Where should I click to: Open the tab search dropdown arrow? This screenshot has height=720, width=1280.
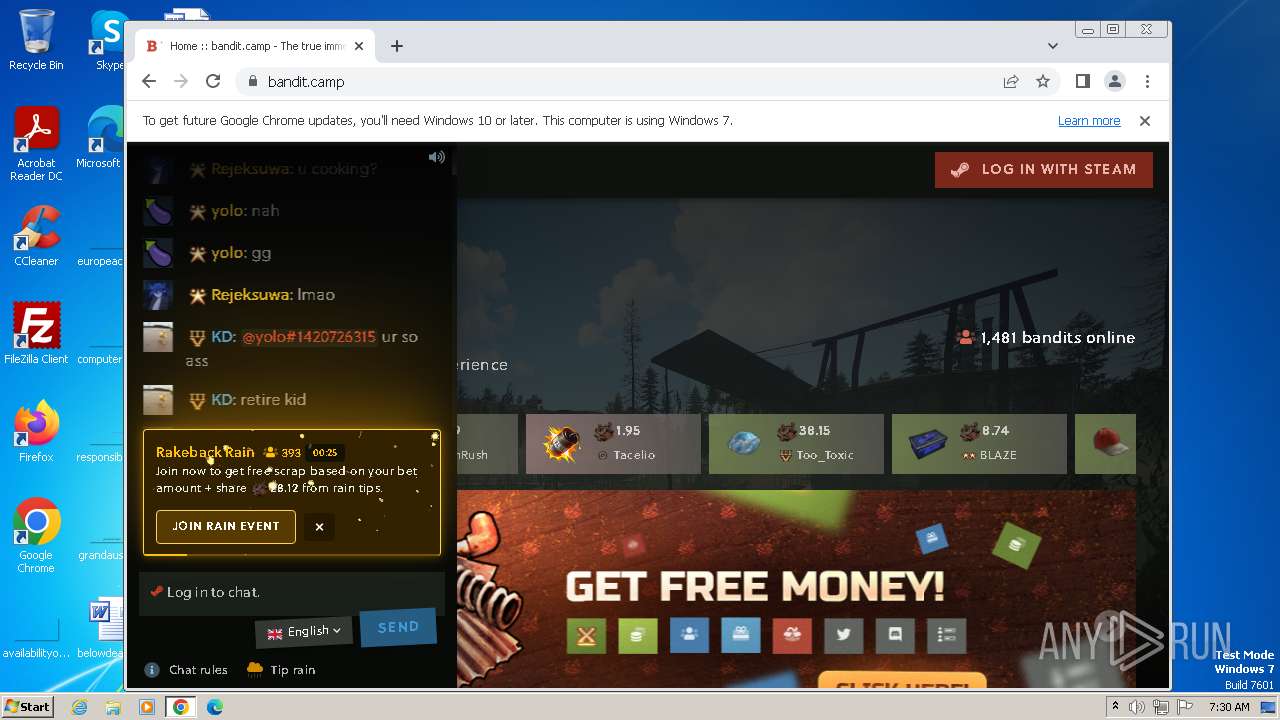[x=1053, y=46]
